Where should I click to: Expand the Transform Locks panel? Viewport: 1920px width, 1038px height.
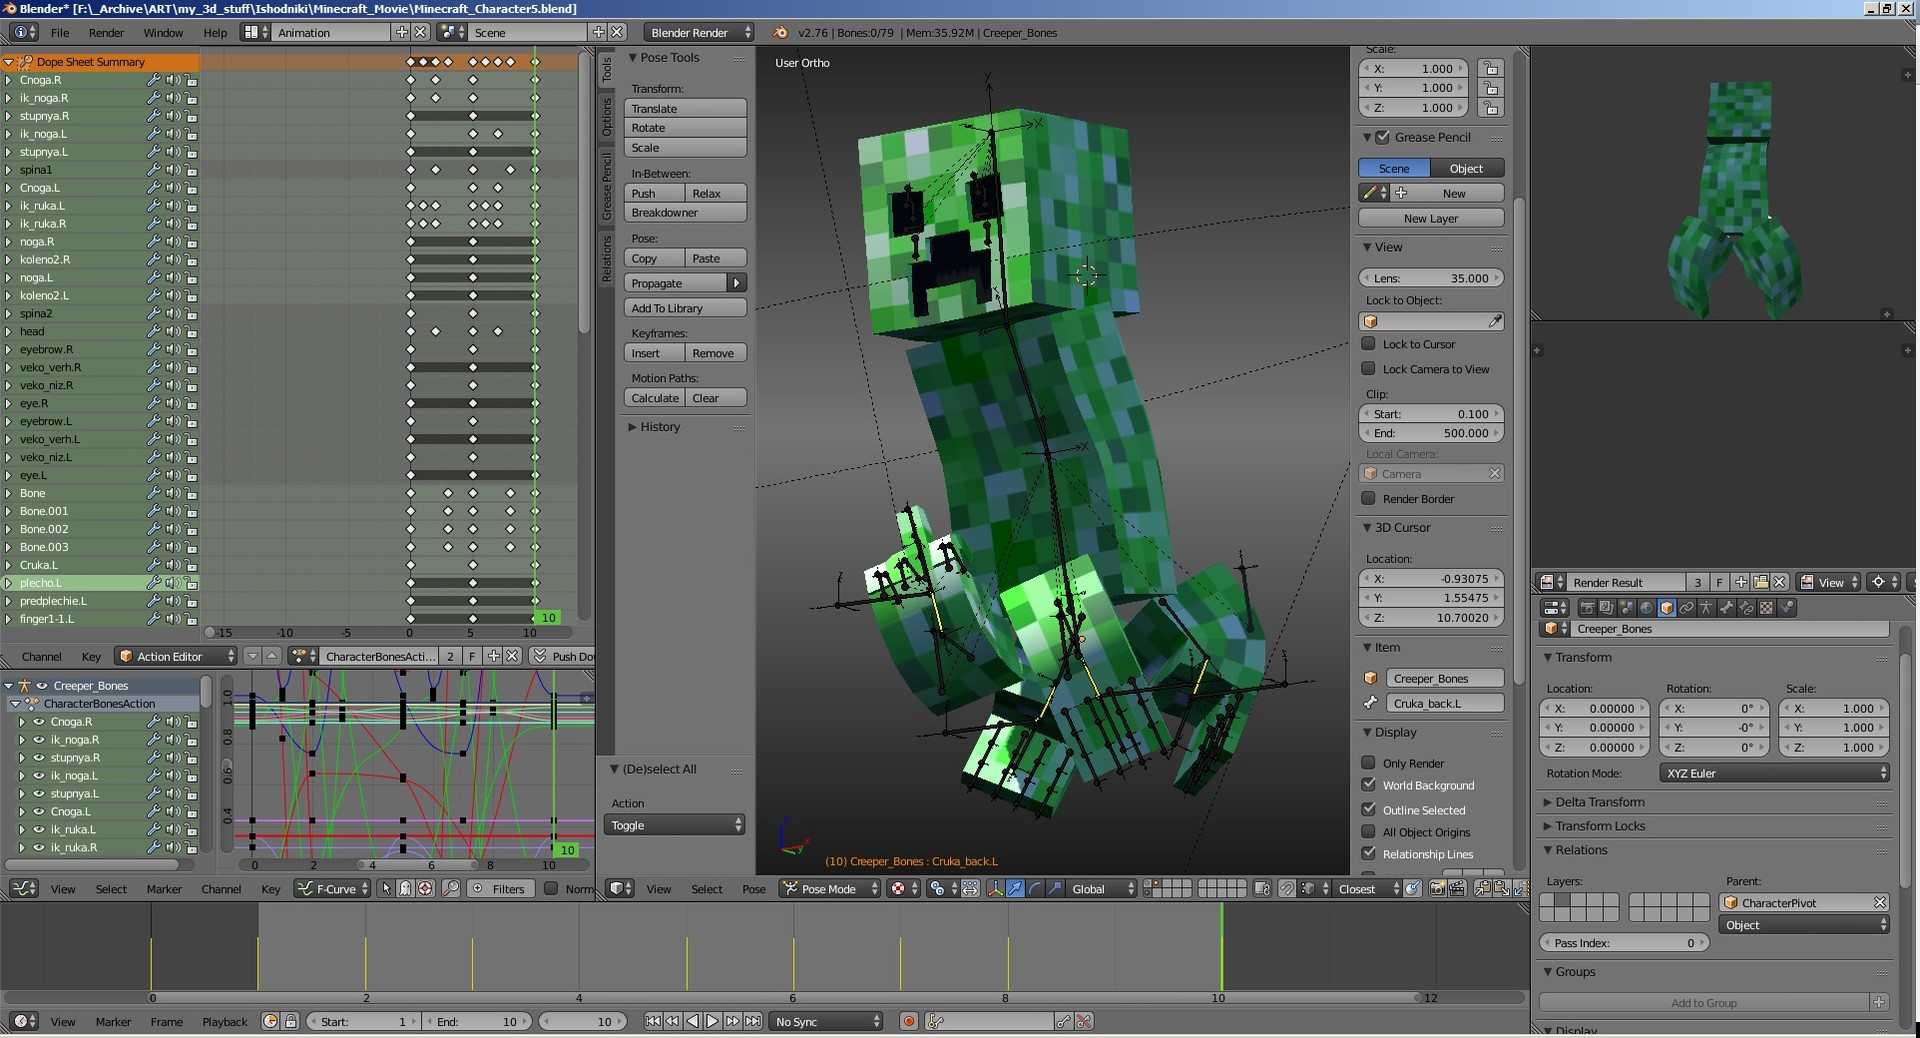[1599, 826]
